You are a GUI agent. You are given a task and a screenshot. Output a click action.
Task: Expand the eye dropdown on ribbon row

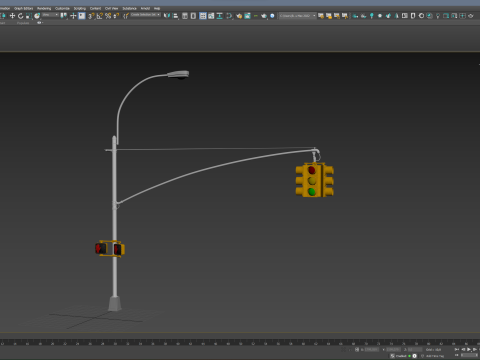[43, 23]
